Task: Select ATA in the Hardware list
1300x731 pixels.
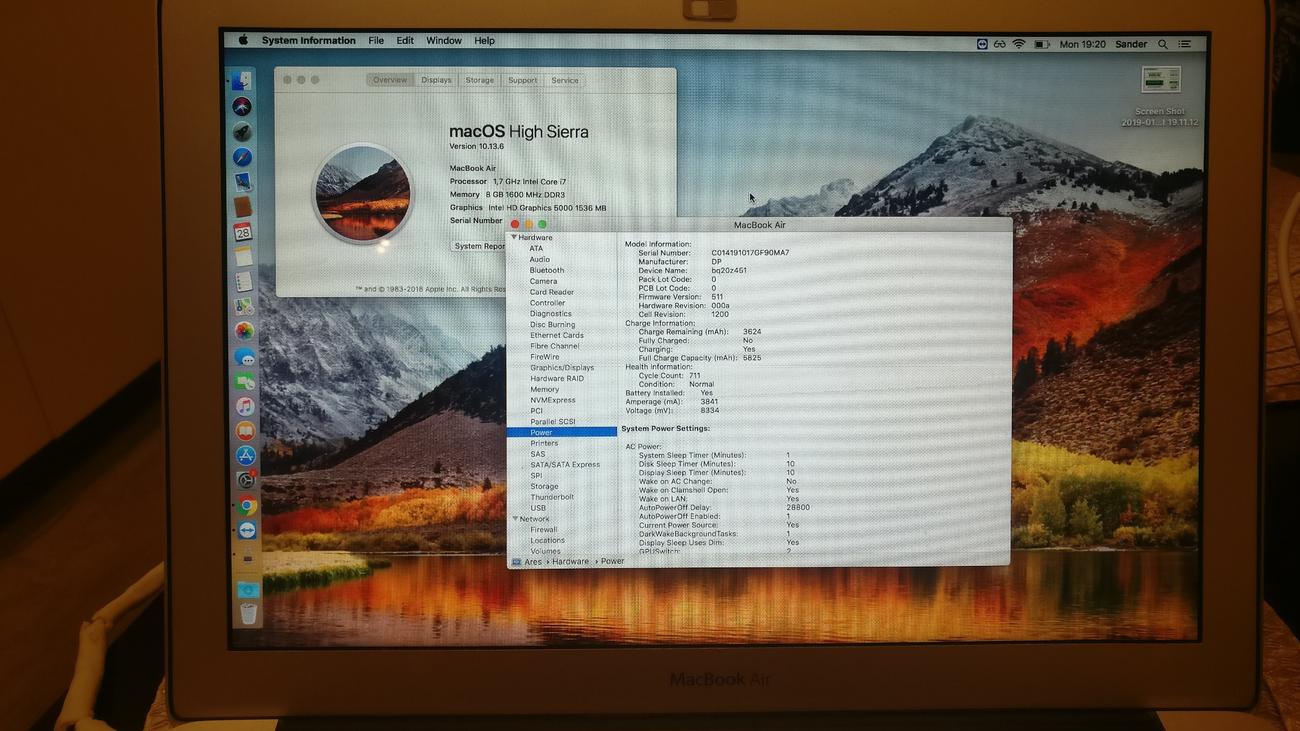Action: click(x=536, y=248)
